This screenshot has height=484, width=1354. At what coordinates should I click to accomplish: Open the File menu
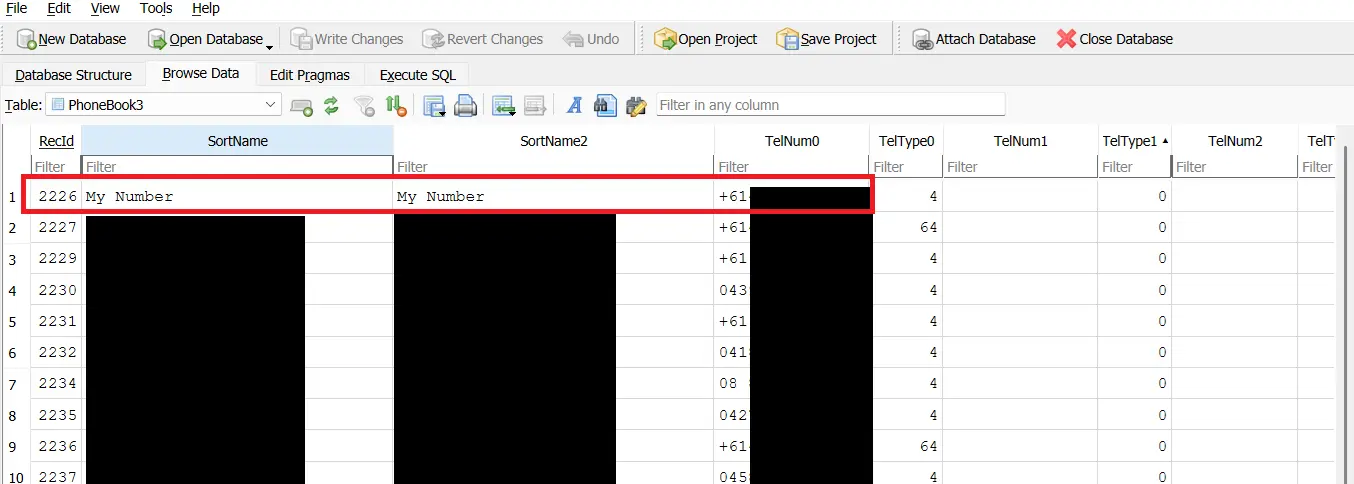[16, 8]
